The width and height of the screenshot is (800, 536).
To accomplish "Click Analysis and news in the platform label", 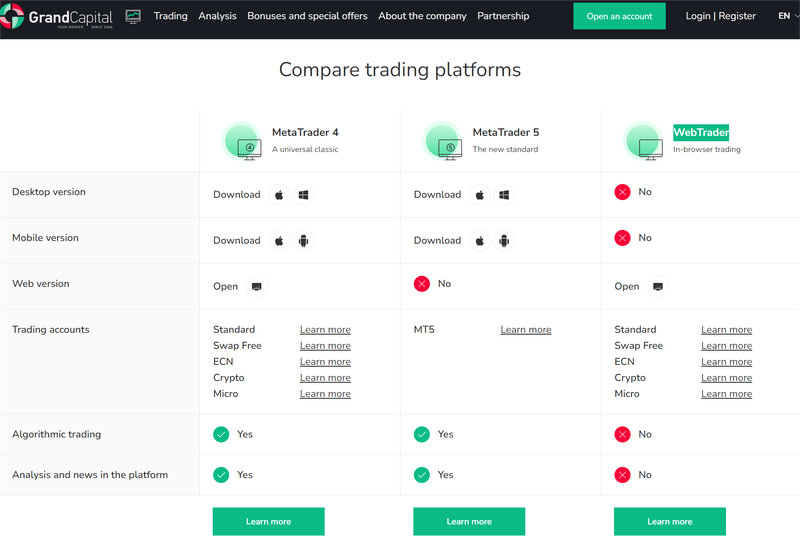I will pos(90,475).
